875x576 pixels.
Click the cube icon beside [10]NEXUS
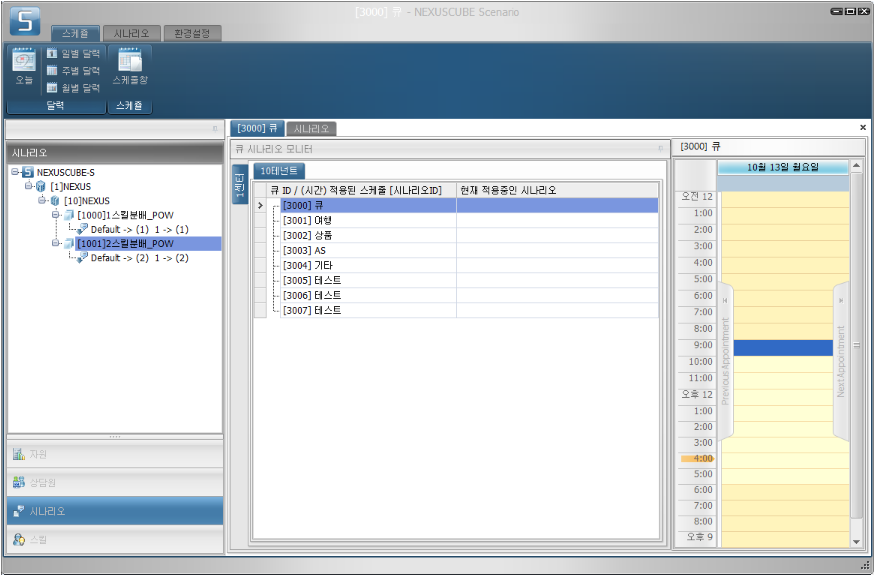pyautogui.click(x=55, y=200)
